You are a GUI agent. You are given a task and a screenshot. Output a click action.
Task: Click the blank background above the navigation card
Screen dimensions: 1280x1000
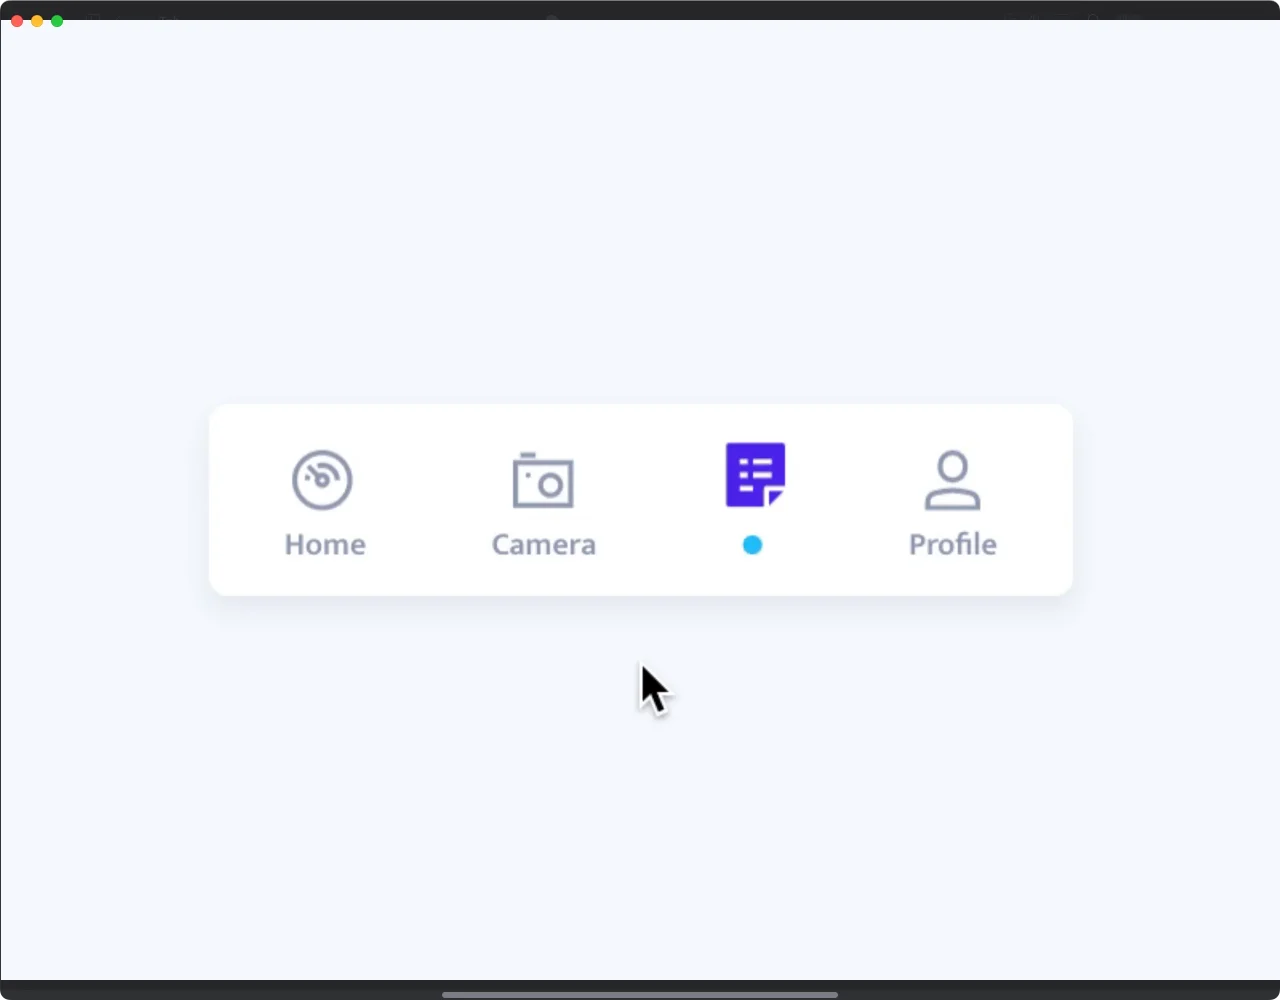tap(640, 210)
